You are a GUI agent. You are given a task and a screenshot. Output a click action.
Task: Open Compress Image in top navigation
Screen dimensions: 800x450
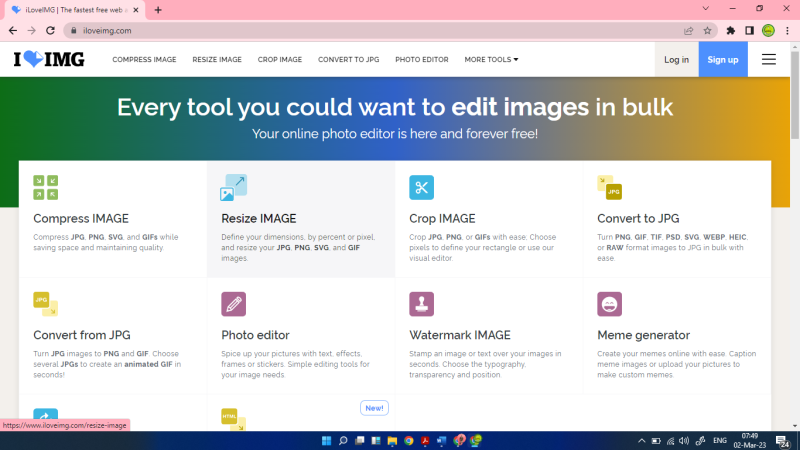pyautogui.click(x=144, y=60)
